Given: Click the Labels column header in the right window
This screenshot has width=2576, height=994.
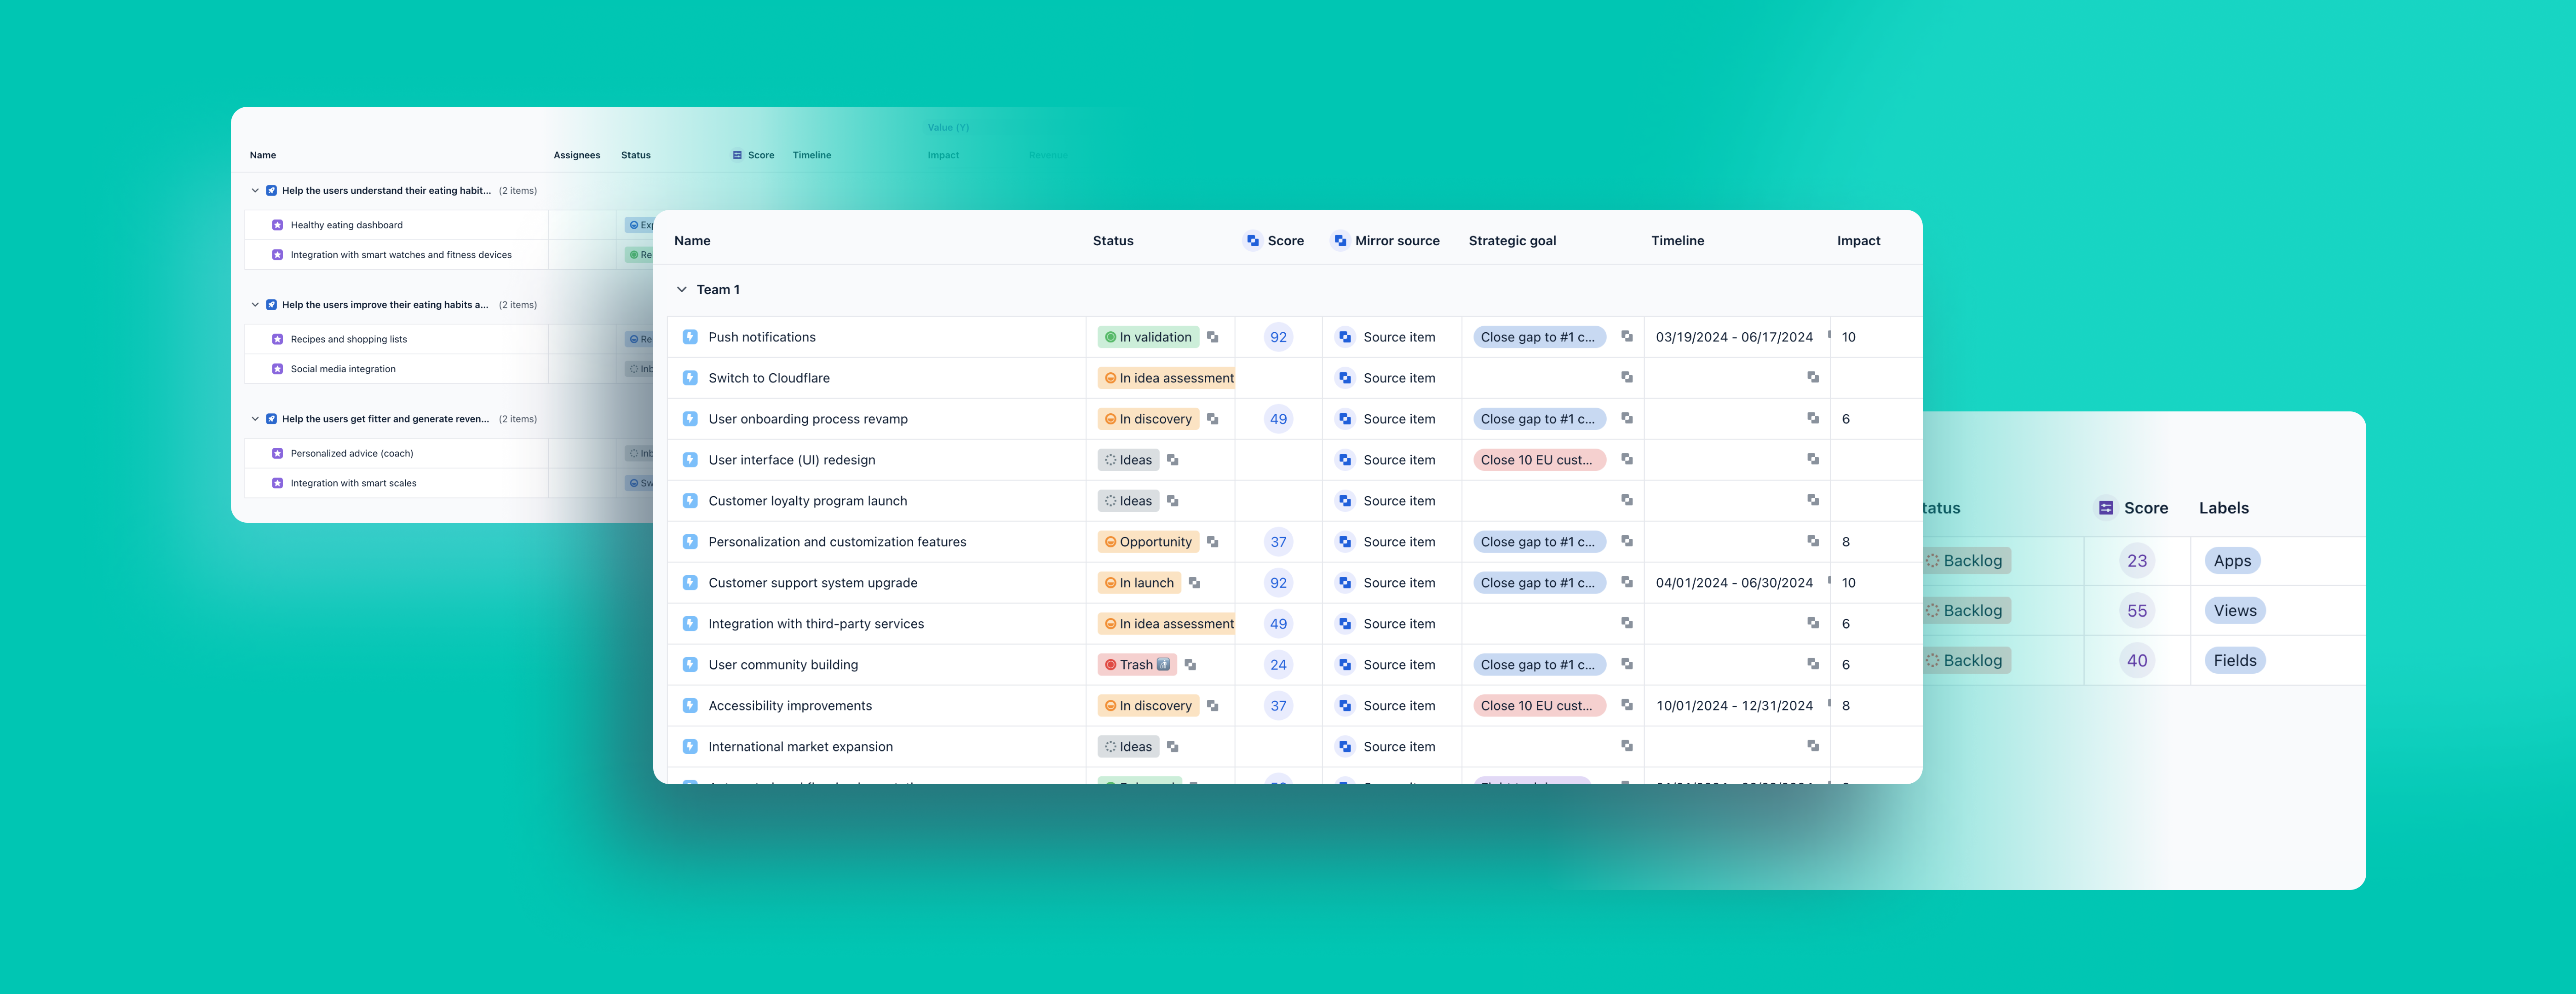Looking at the screenshot, I should coord(2223,508).
